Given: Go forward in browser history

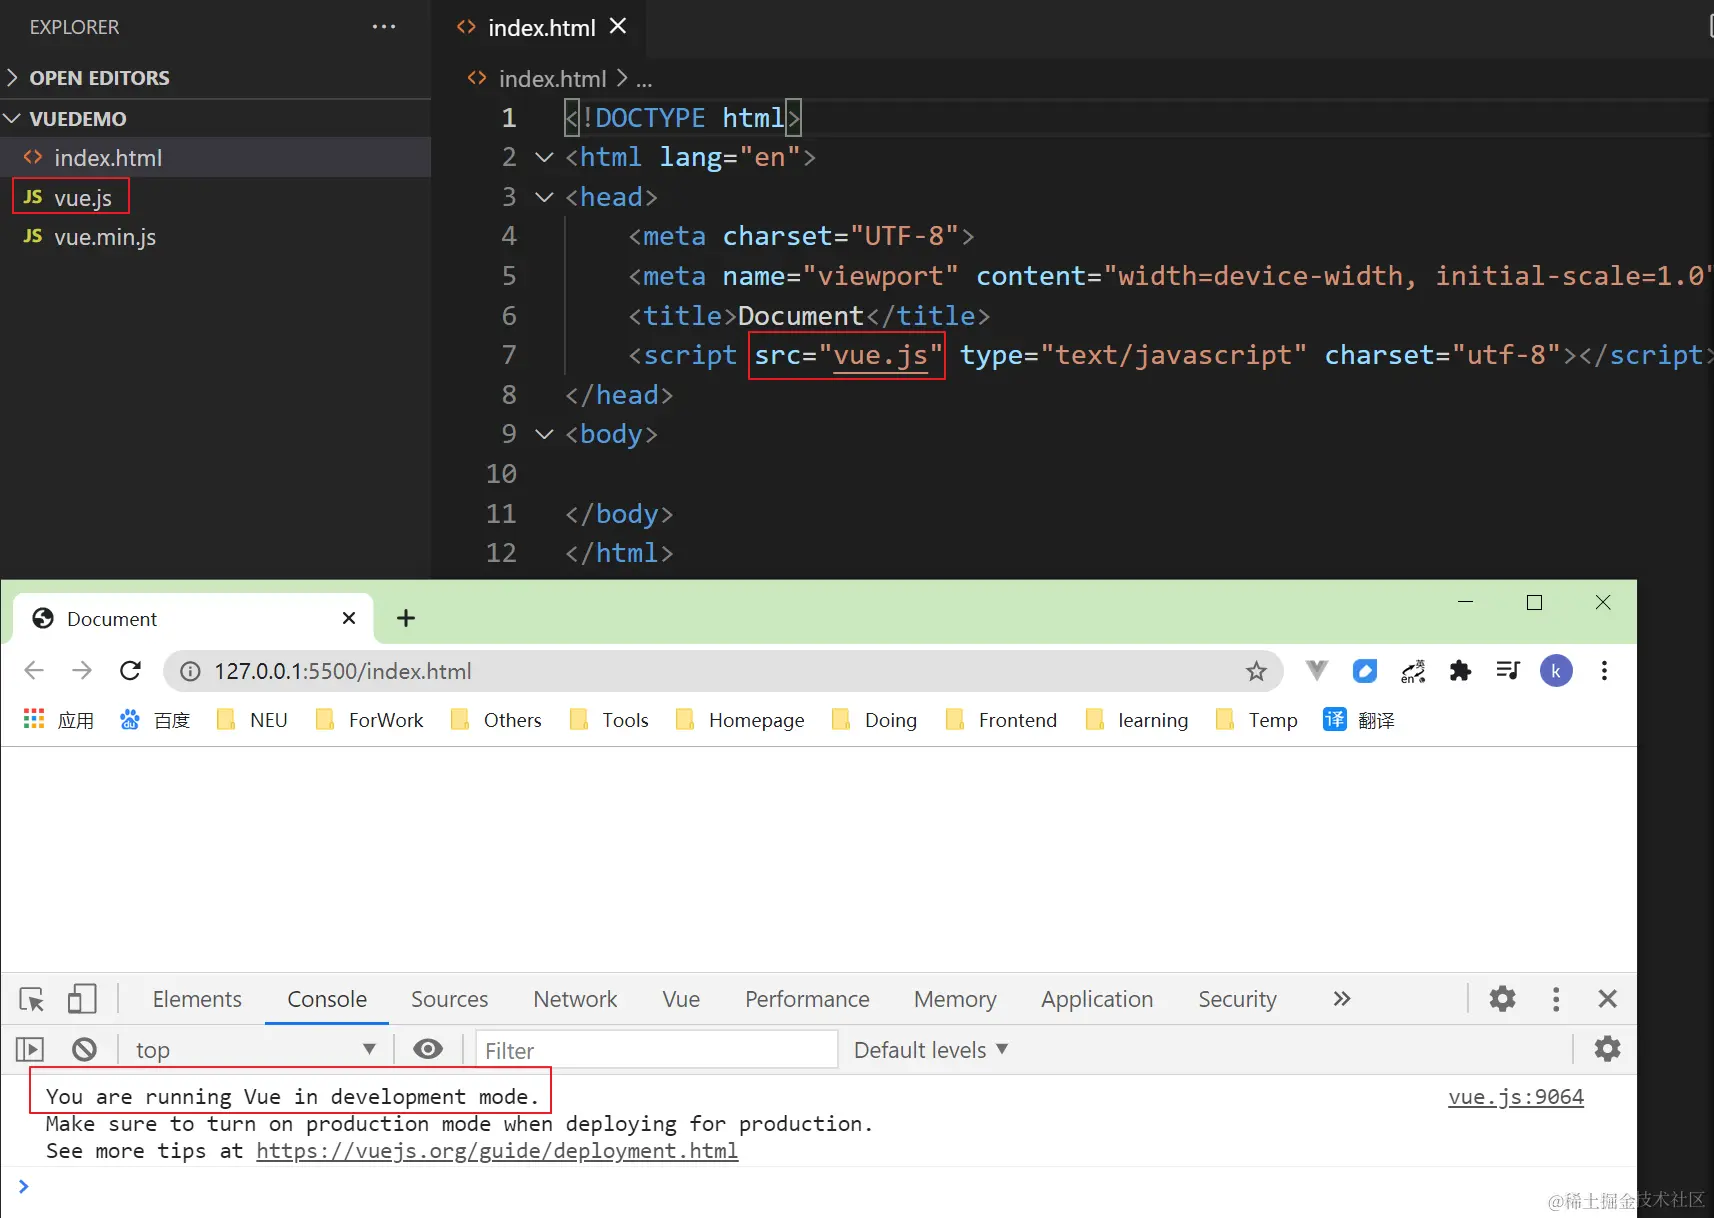Looking at the screenshot, I should tap(82, 671).
